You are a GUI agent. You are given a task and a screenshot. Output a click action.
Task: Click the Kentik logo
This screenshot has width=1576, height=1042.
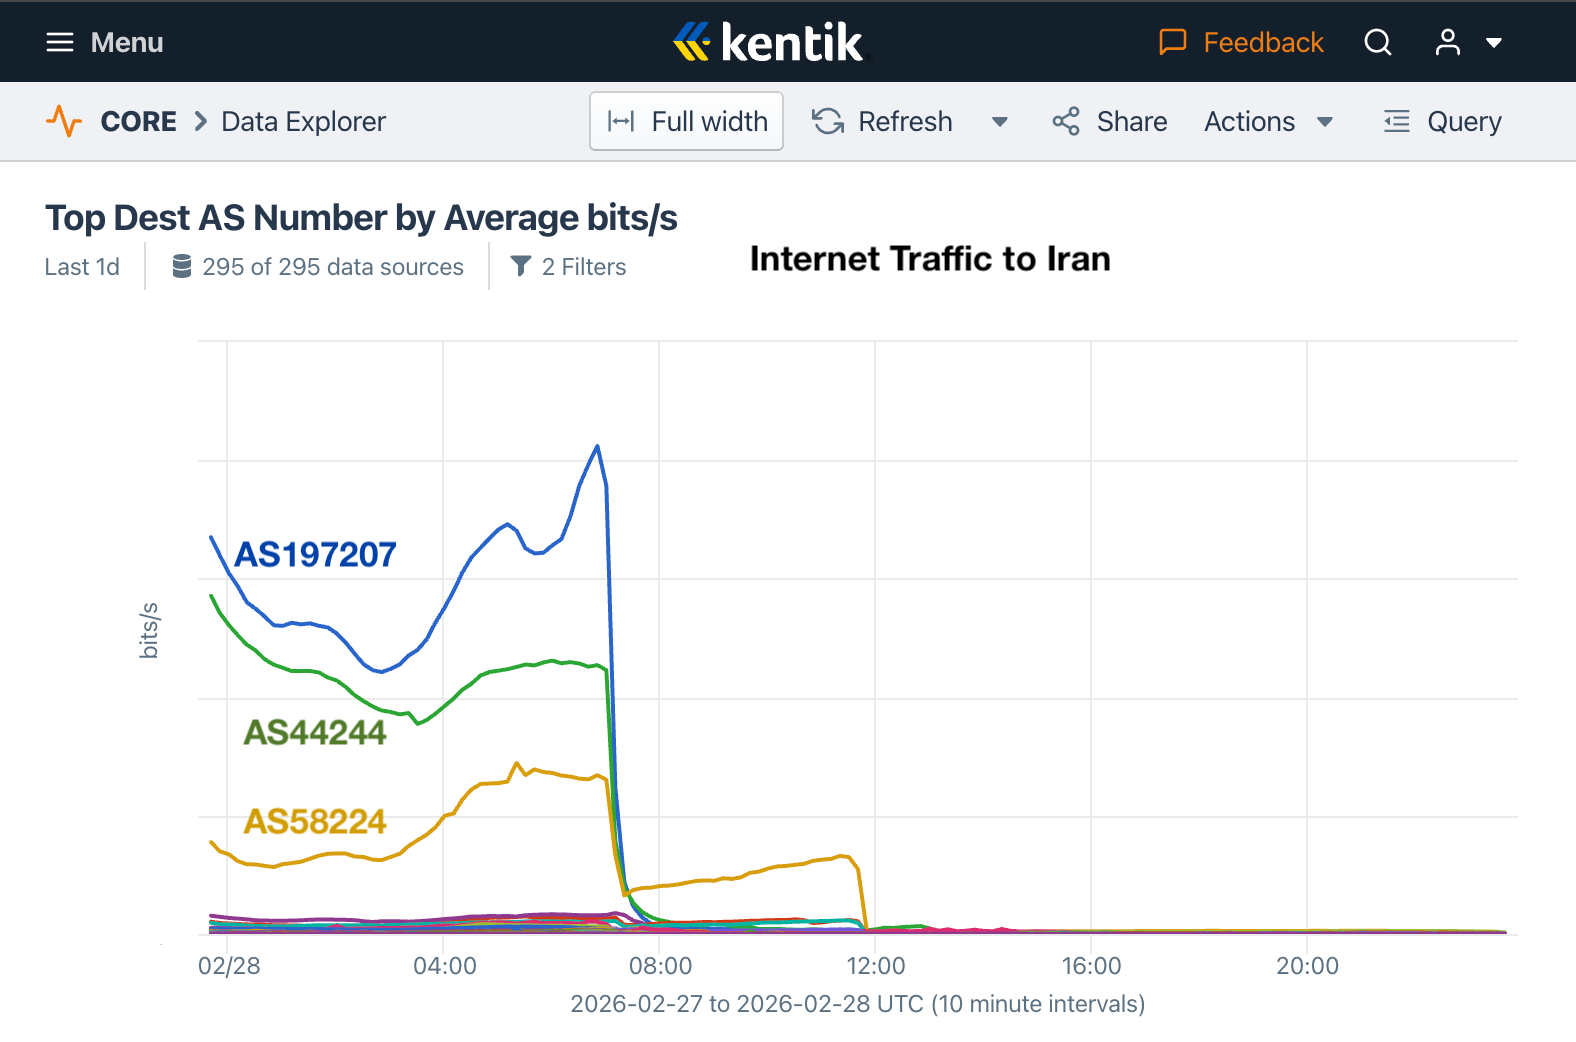(768, 42)
